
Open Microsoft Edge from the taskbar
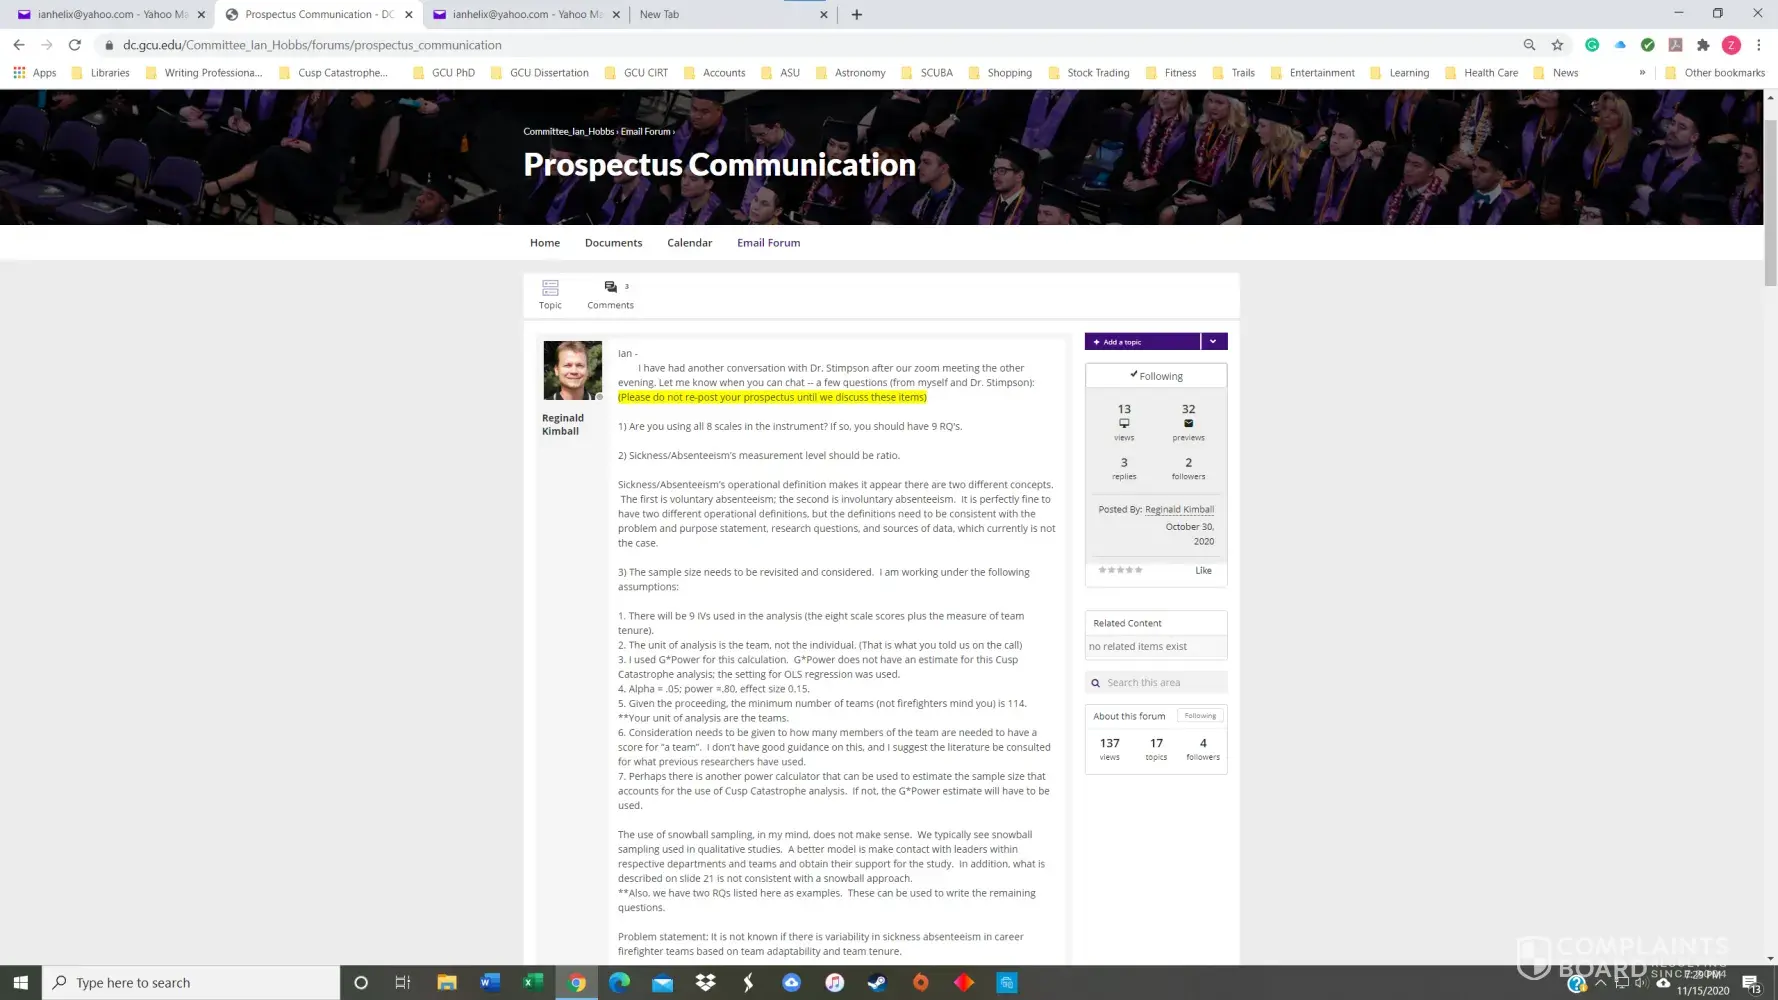pyautogui.click(x=620, y=982)
